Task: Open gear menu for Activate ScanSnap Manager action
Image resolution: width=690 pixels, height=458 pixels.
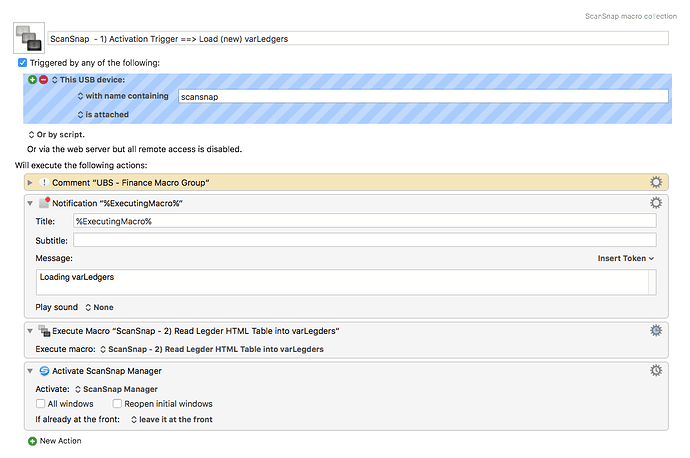Action: 656,370
